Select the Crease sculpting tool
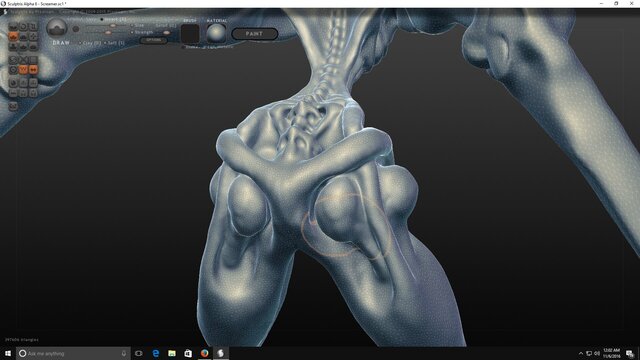The height and width of the screenshot is (360, 640). point(13,27)
